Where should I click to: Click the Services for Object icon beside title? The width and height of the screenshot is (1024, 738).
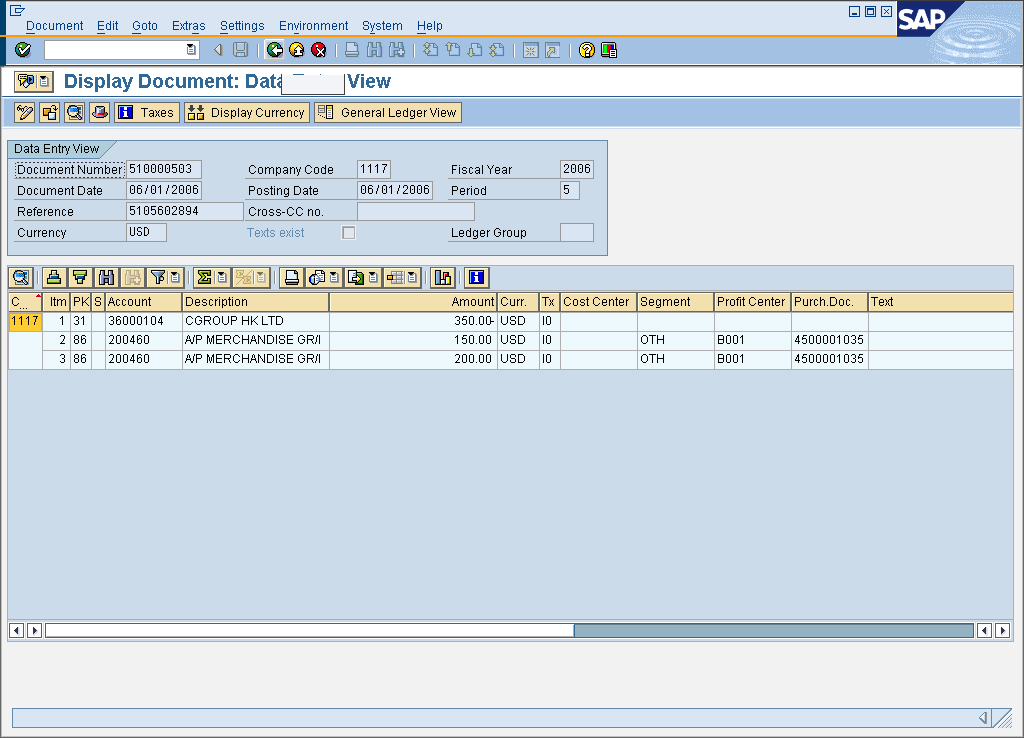[x=26, y=81]
